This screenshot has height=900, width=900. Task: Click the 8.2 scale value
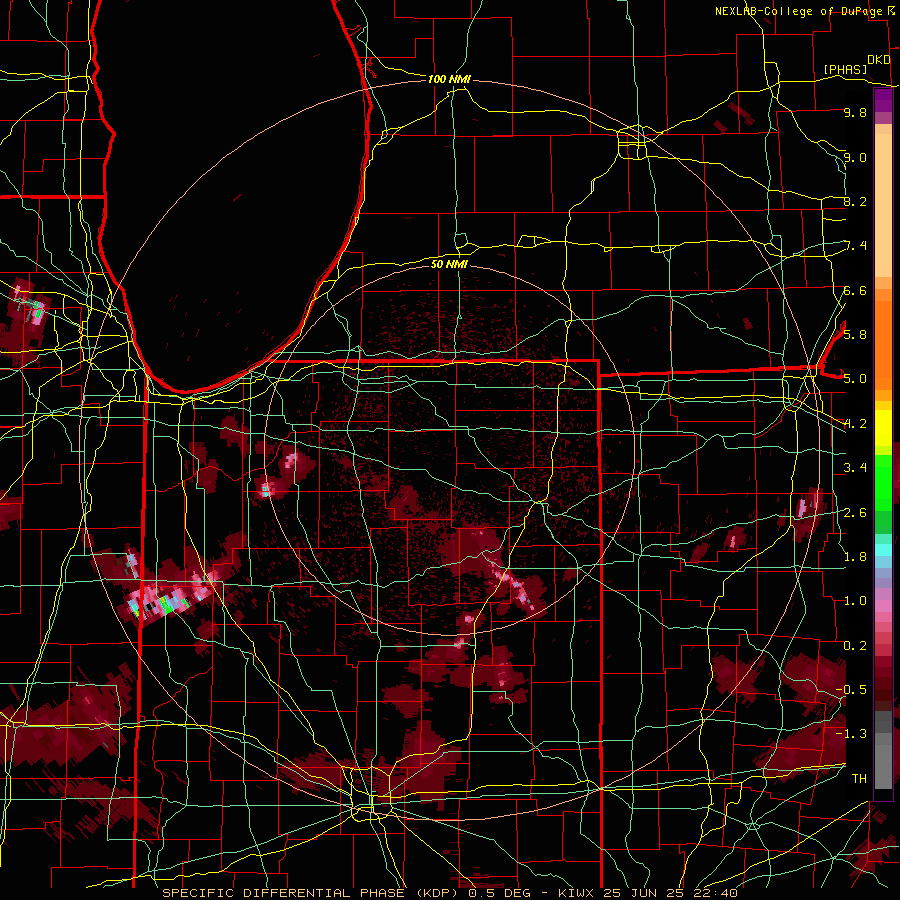pyautogui.click(x=855, y=201)
